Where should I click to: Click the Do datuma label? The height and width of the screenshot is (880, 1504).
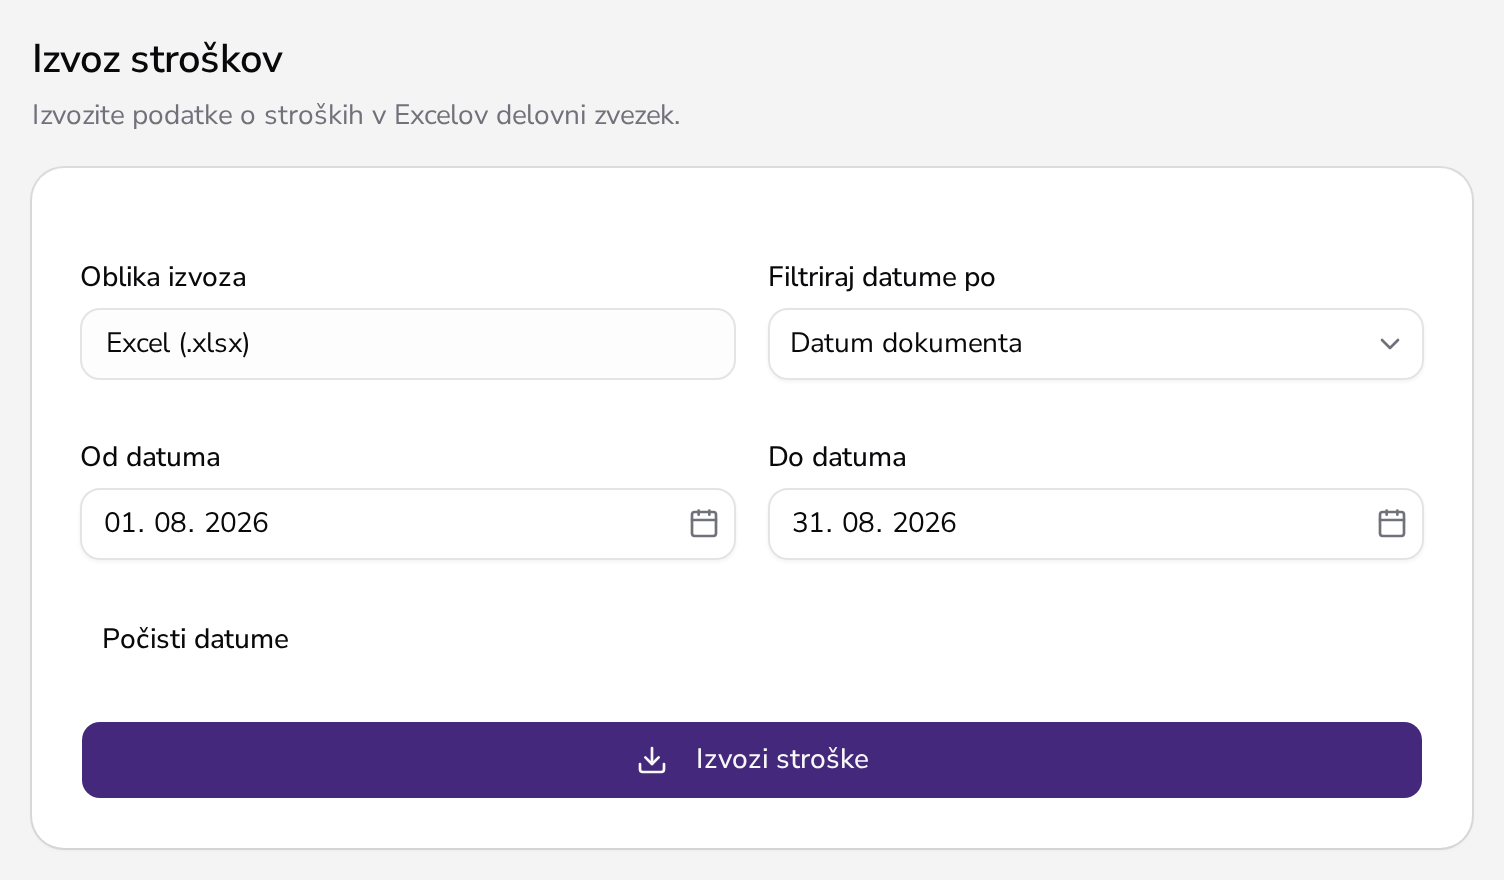point(837,457)
